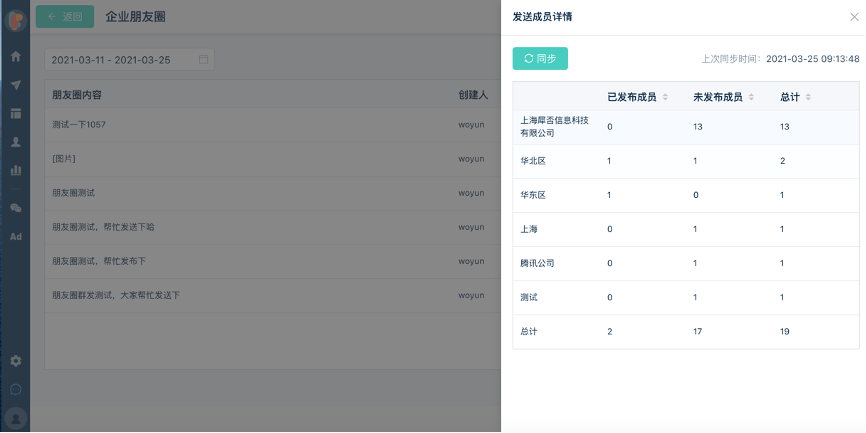
Task: Select the 腾讯公司 row
Action: [x=686, y=263]
